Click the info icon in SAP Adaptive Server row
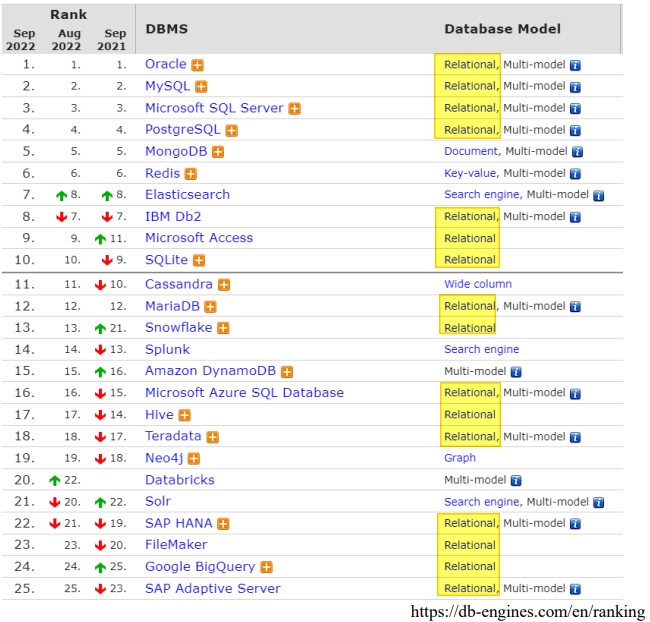The width and height of the screenshot is (650, 622). (x=575, y=589)
